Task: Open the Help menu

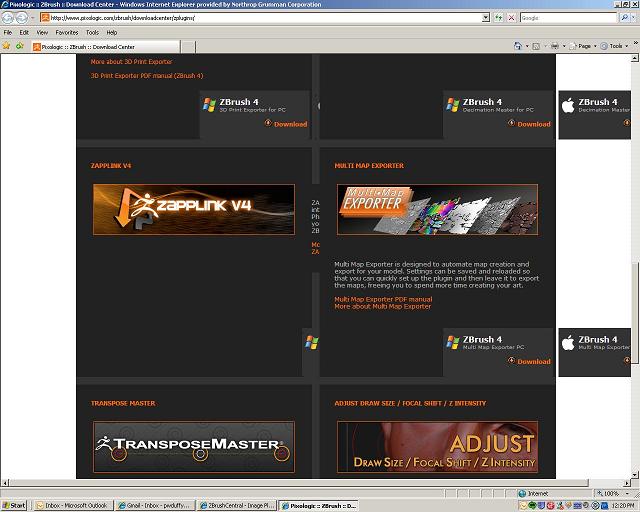Action: [x=112, y=32]
